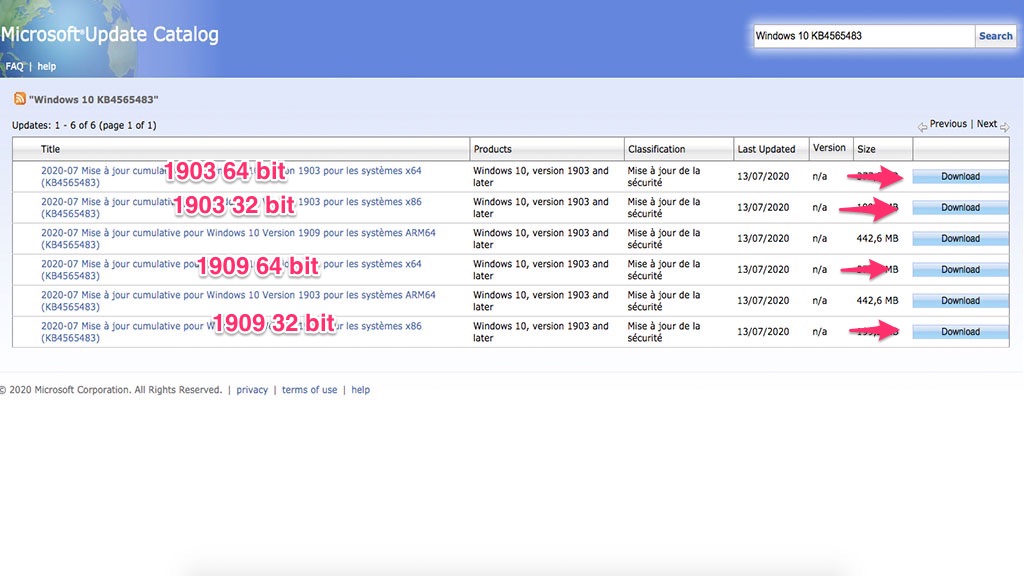Image resolution: width=1024 pixels, height=576 pixels.
Task: Open the FAQ link in the header
Action: click(x=14, y=66)
